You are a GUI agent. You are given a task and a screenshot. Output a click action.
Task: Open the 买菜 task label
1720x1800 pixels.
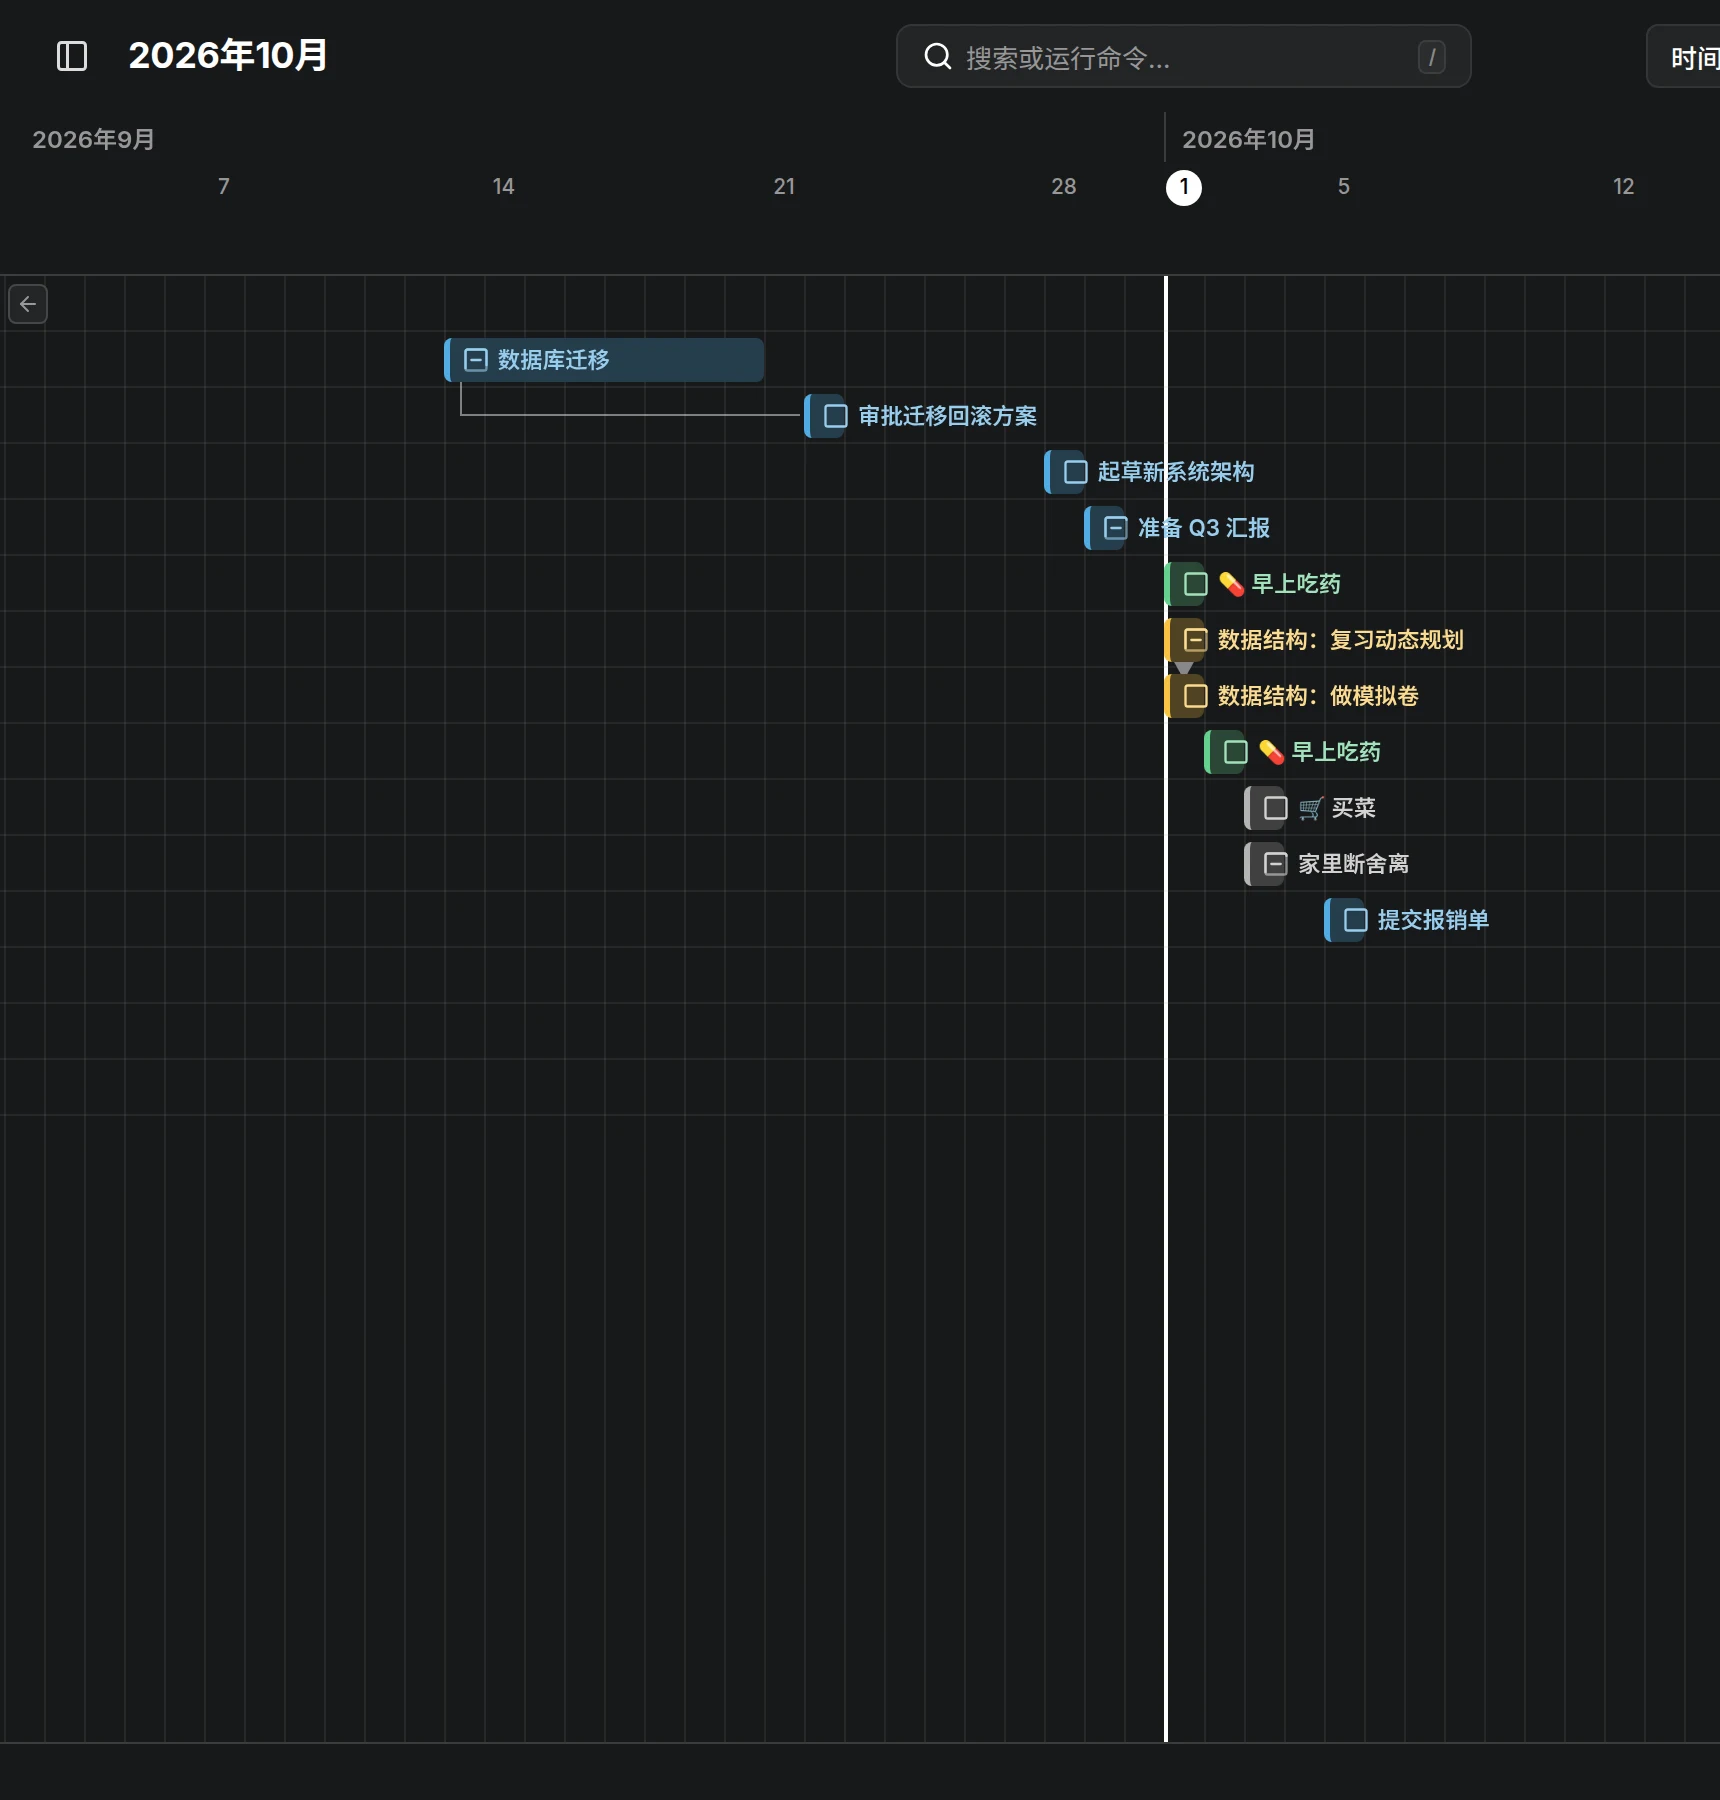click(x=1354, y=808)
